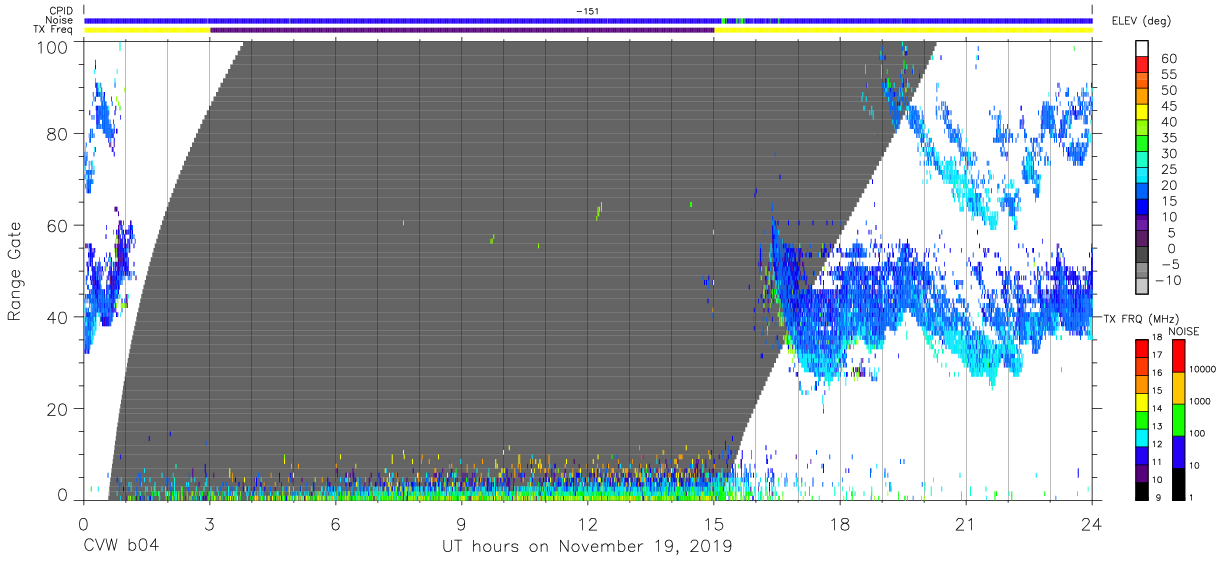Click the purple segment of the TX Freq bar

point(462,30)
